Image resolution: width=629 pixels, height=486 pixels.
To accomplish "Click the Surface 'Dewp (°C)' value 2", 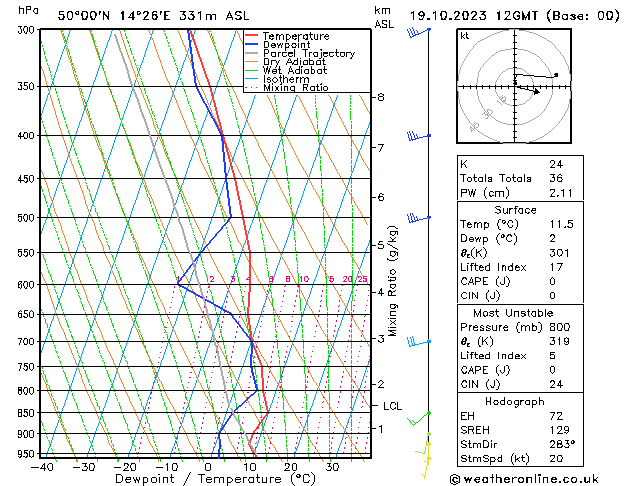I will [552, 239].
